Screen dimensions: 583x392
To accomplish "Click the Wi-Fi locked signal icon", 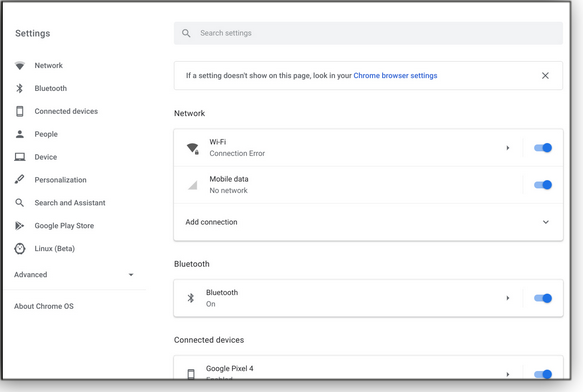I will click(193, 148).
